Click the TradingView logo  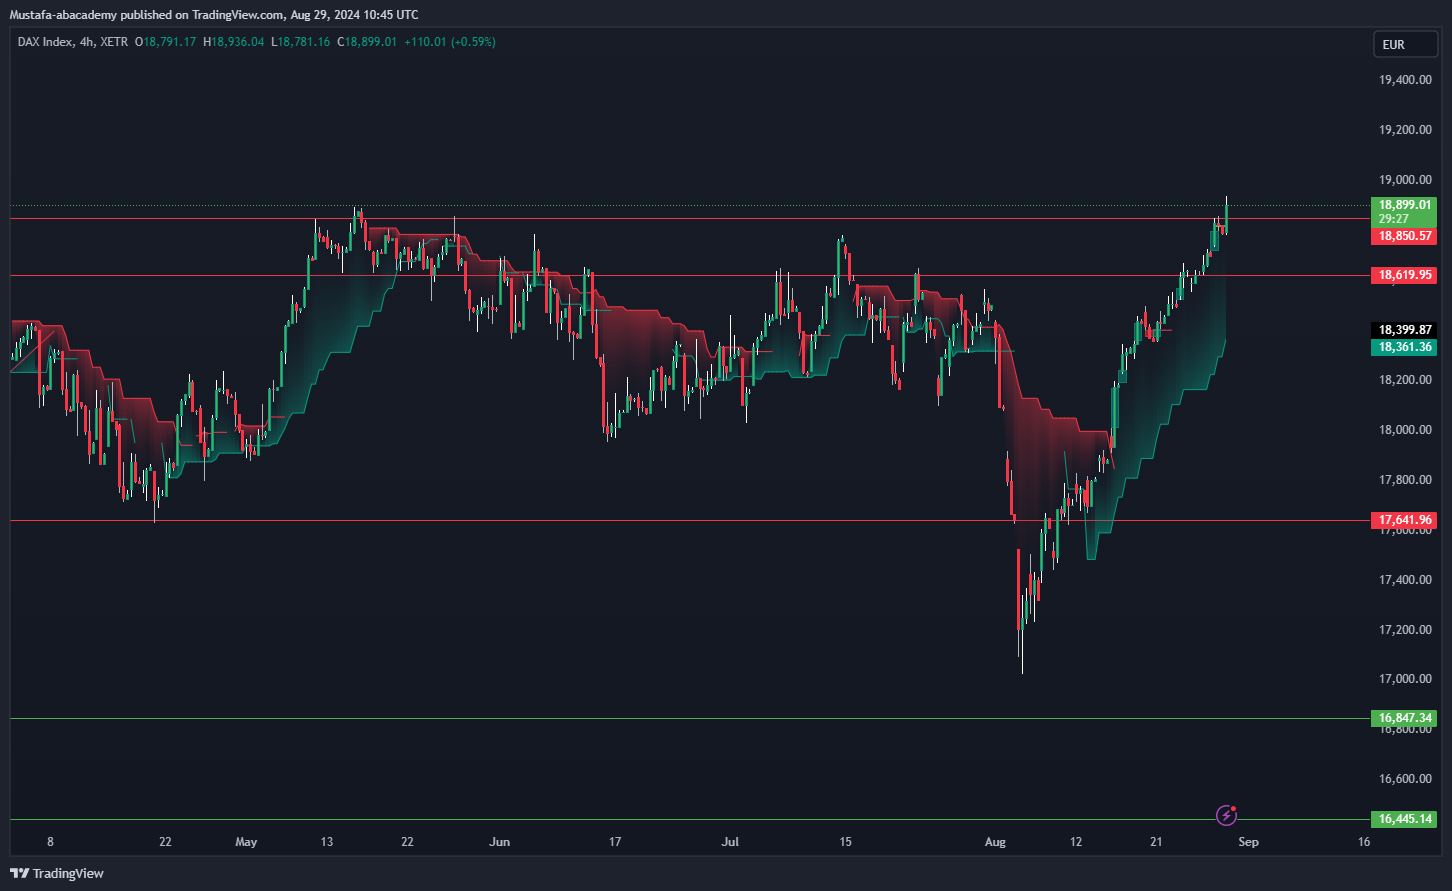point(58,873)
